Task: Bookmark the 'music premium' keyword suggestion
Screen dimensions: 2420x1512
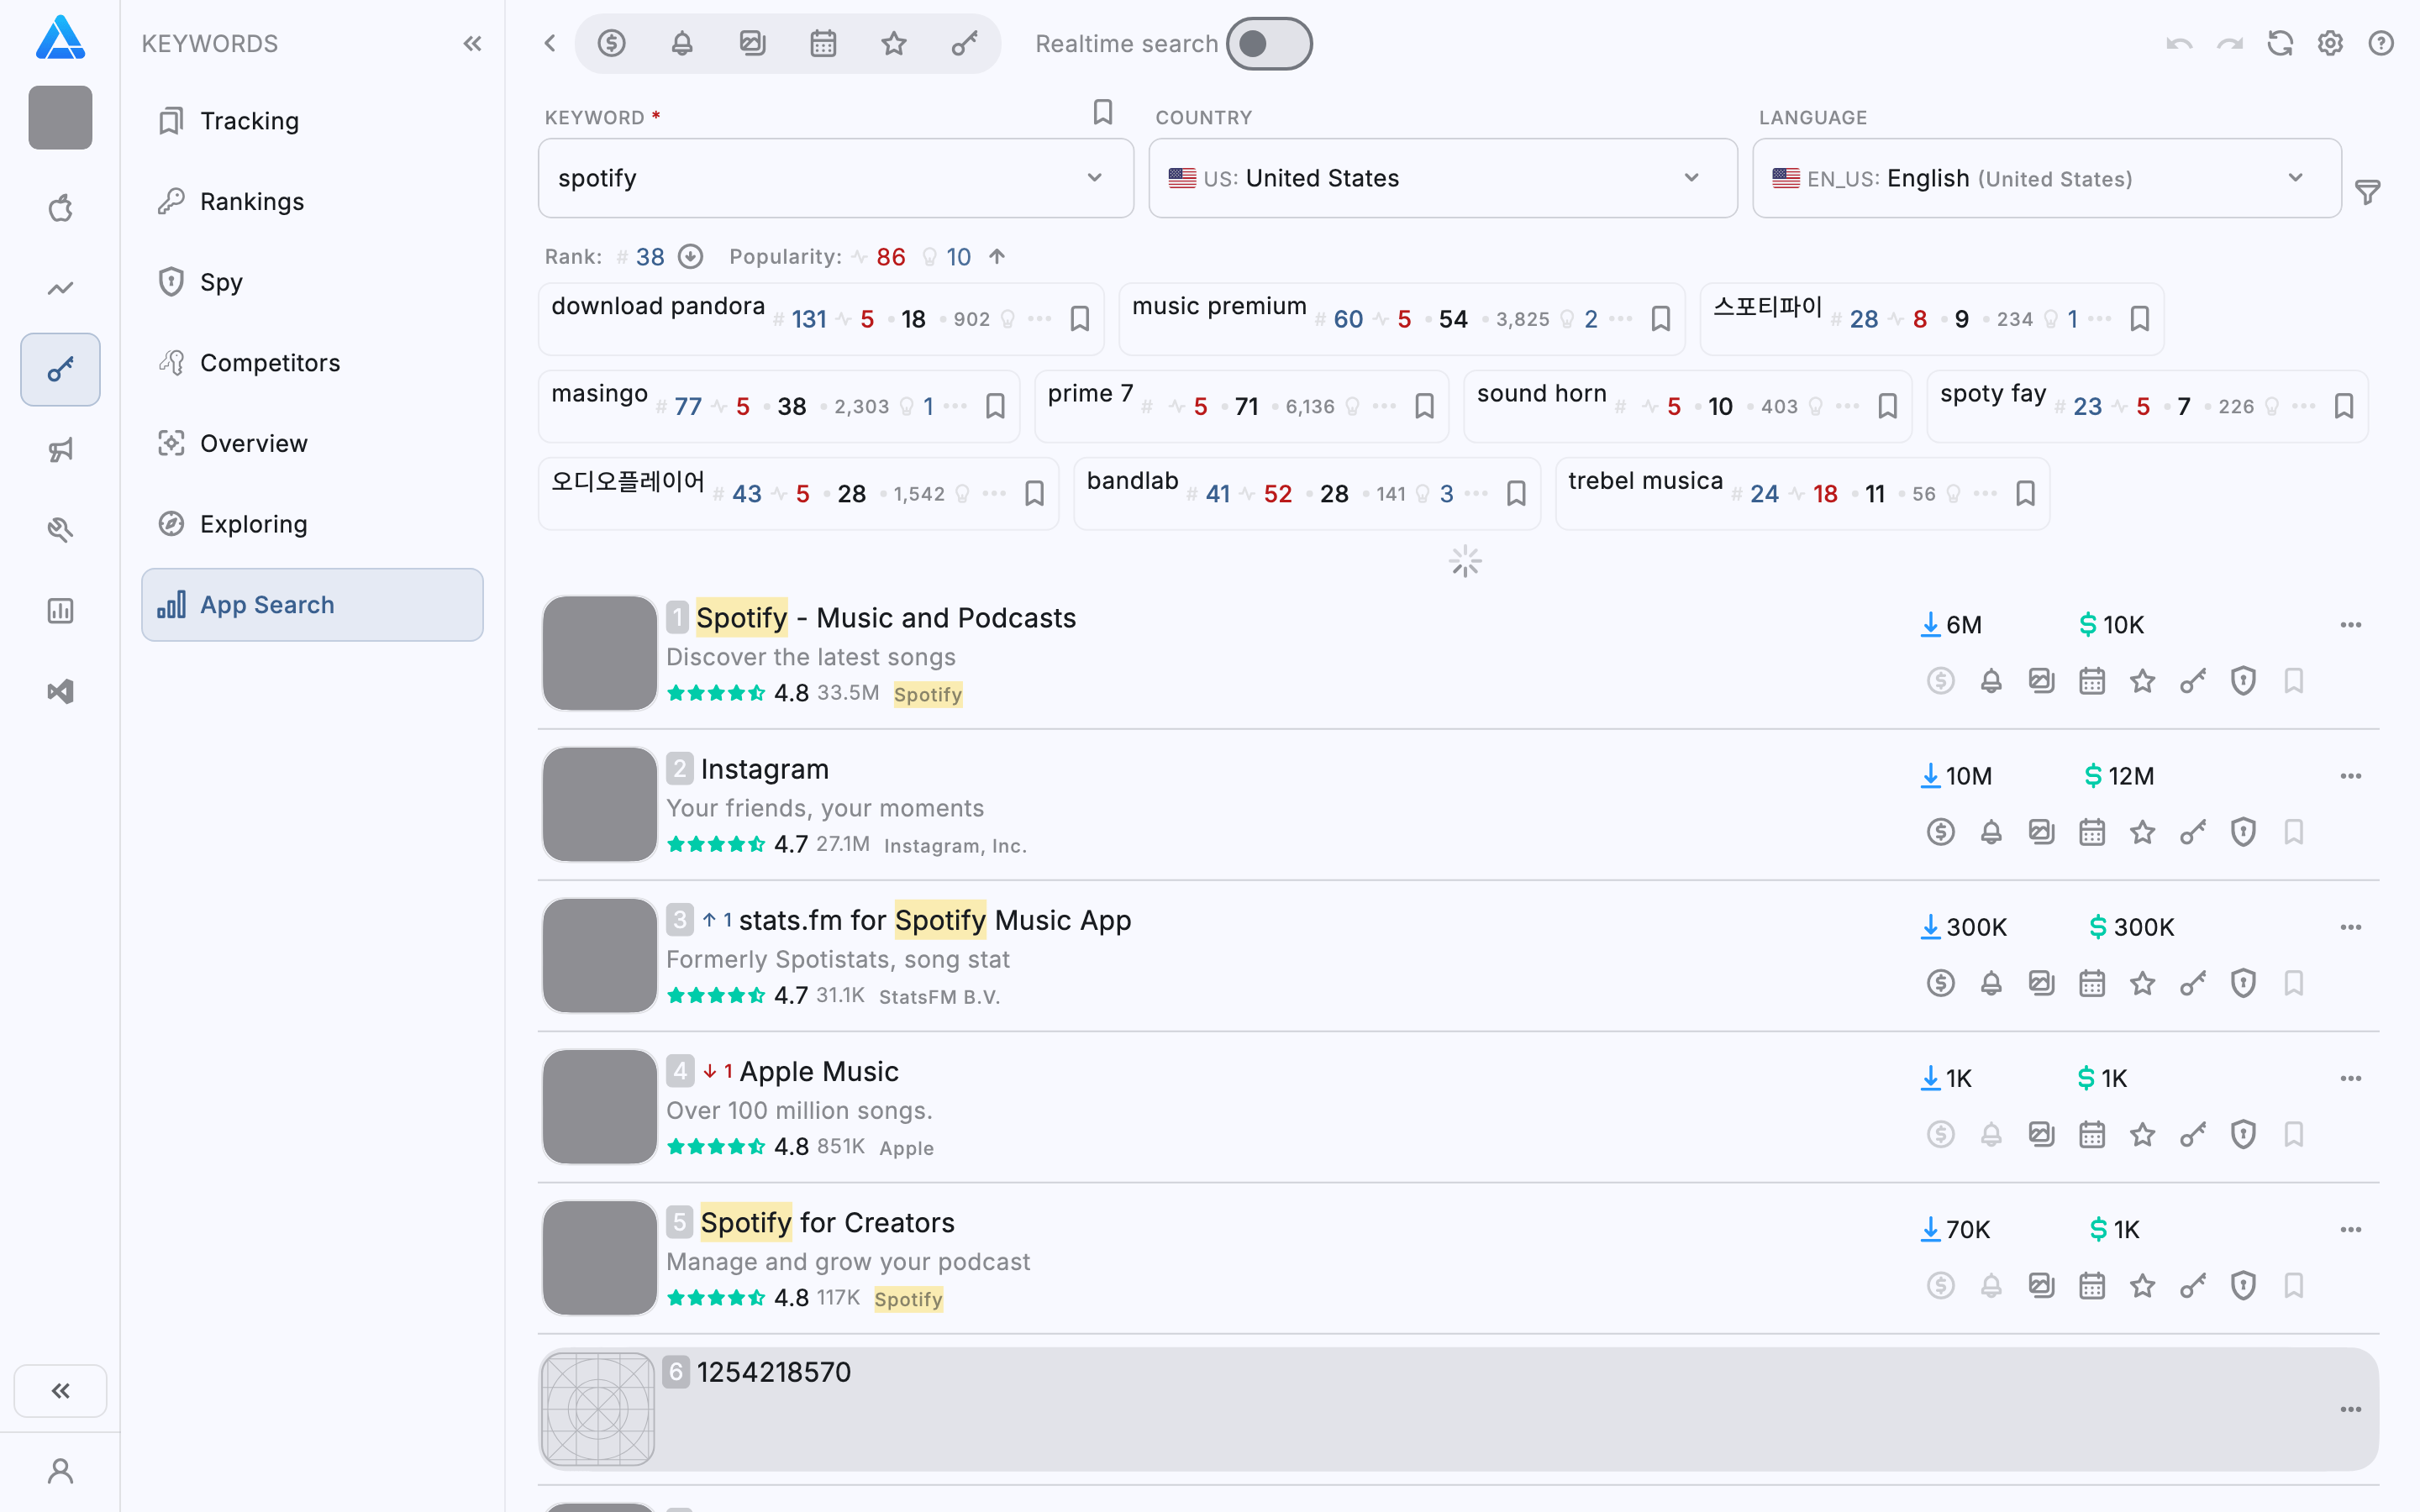Action: click(x=1661, y=319)
